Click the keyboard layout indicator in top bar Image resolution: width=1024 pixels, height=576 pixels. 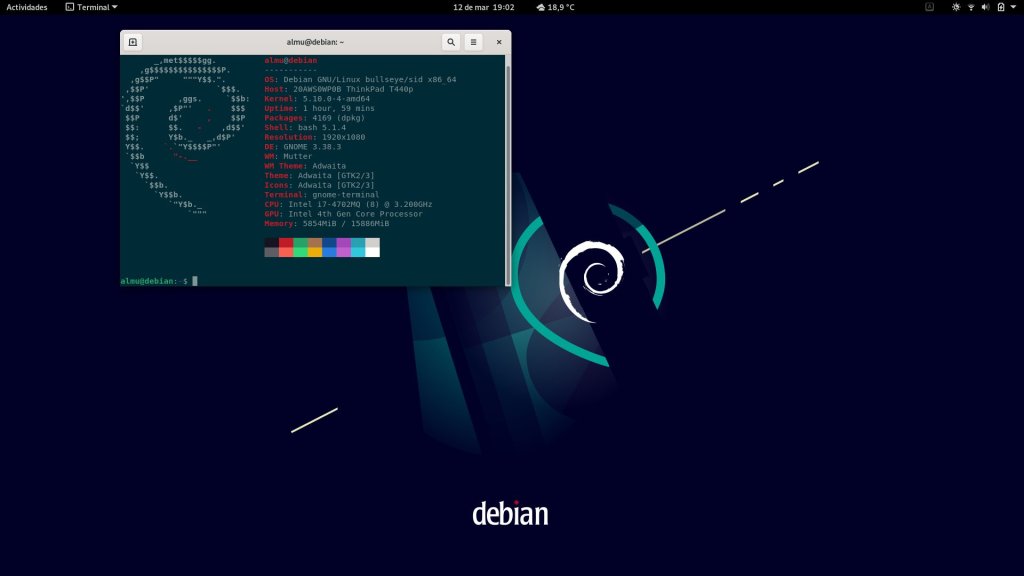tap(929, 7)
